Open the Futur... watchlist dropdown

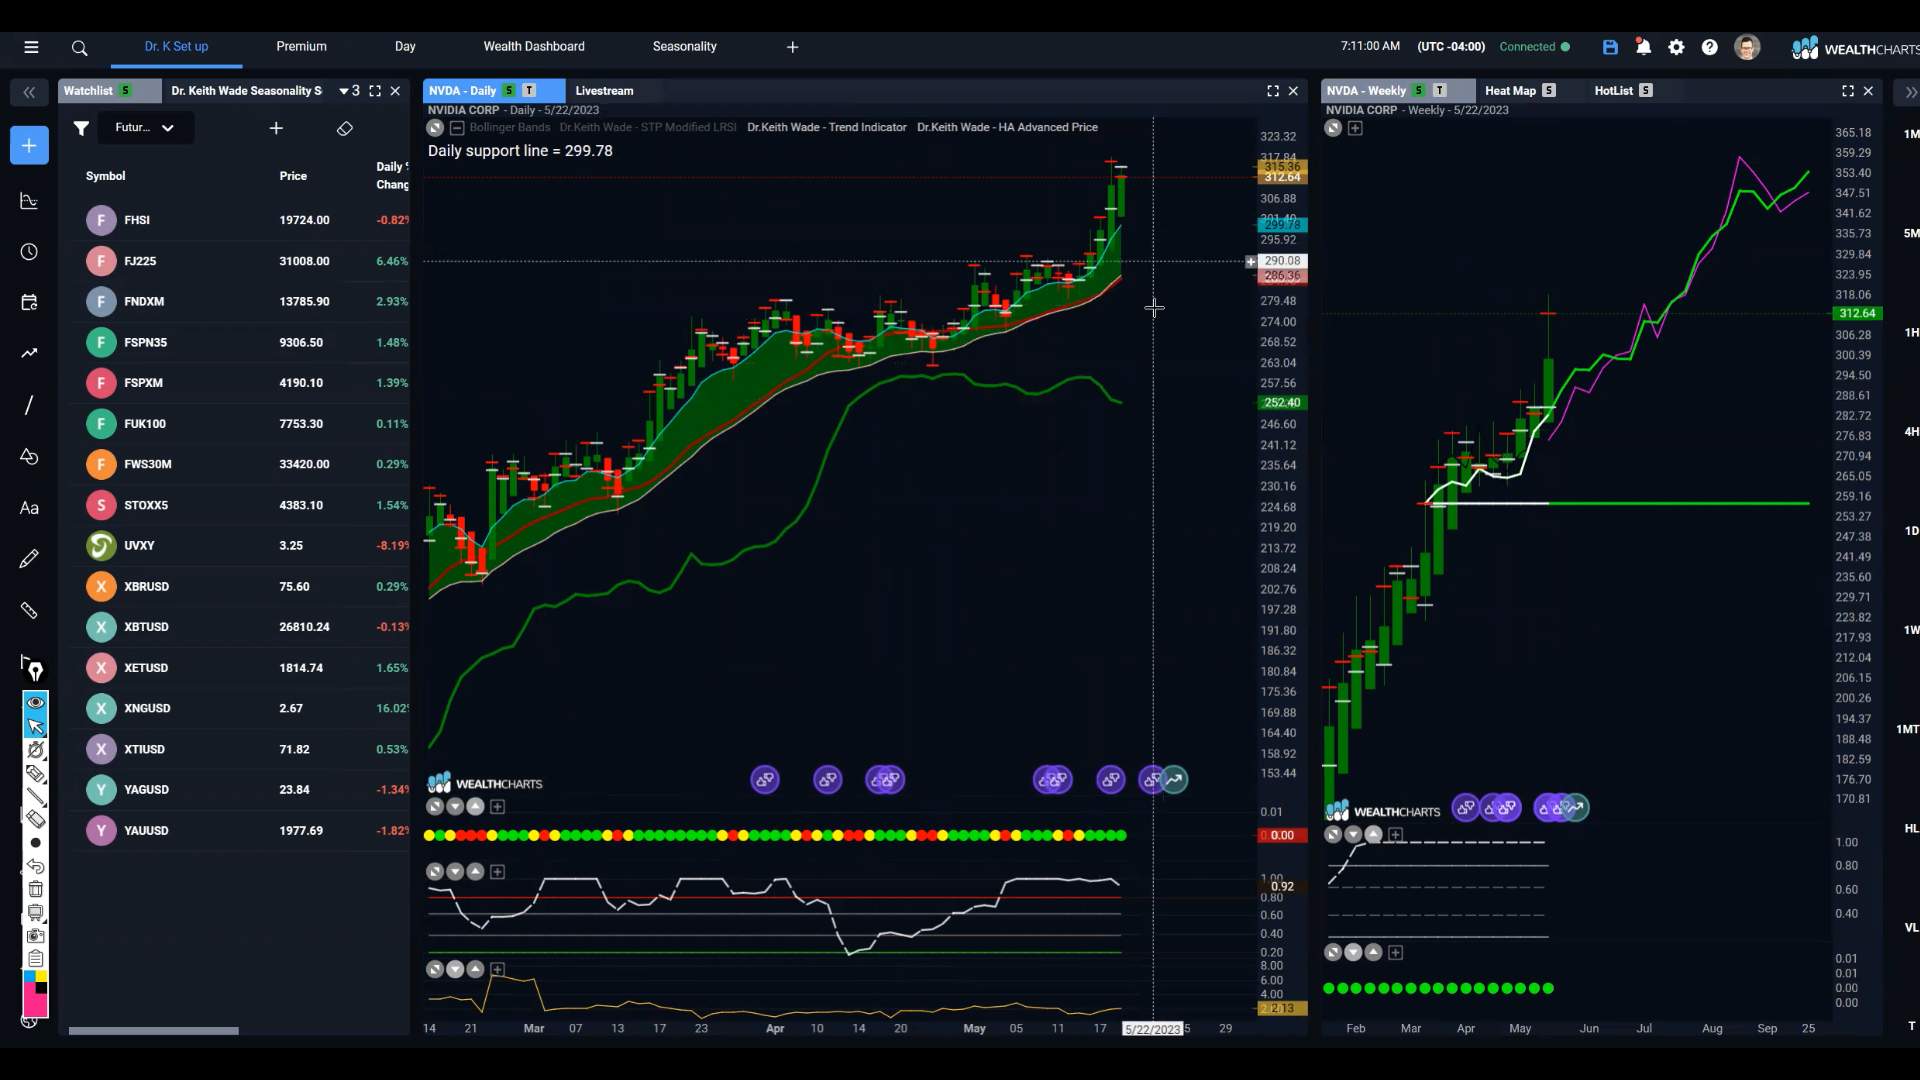click(x=145, y=128)
